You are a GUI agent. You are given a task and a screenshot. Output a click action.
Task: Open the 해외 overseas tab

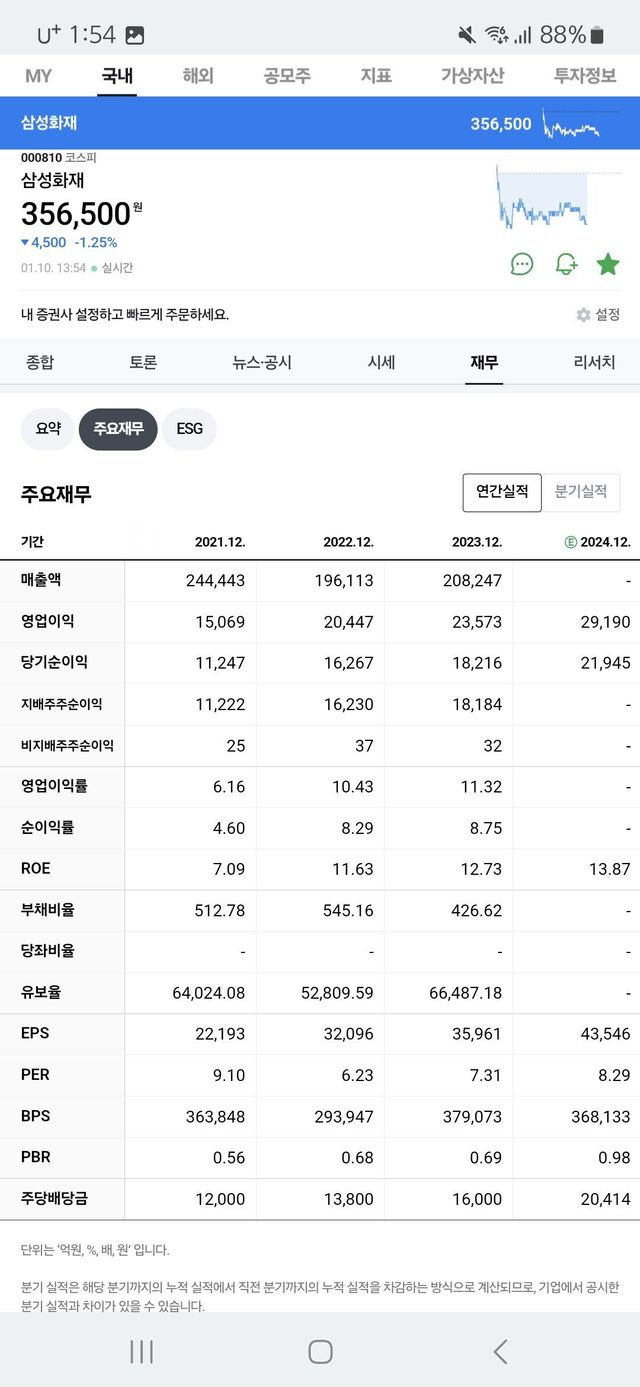click(x=199, y=75)
